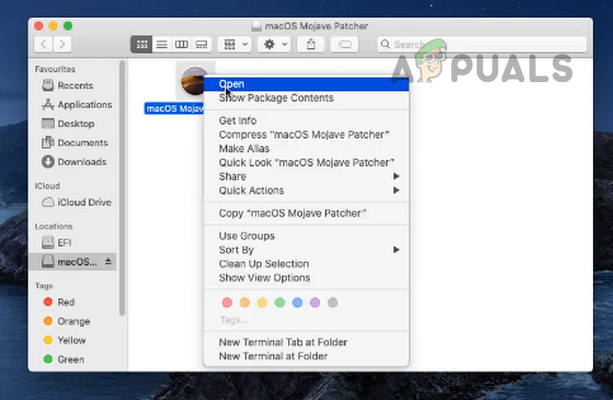Minimize the Finder window with the yellow button
The width and height of the screenshot is (613, 400).
click(x=53, y=26)
